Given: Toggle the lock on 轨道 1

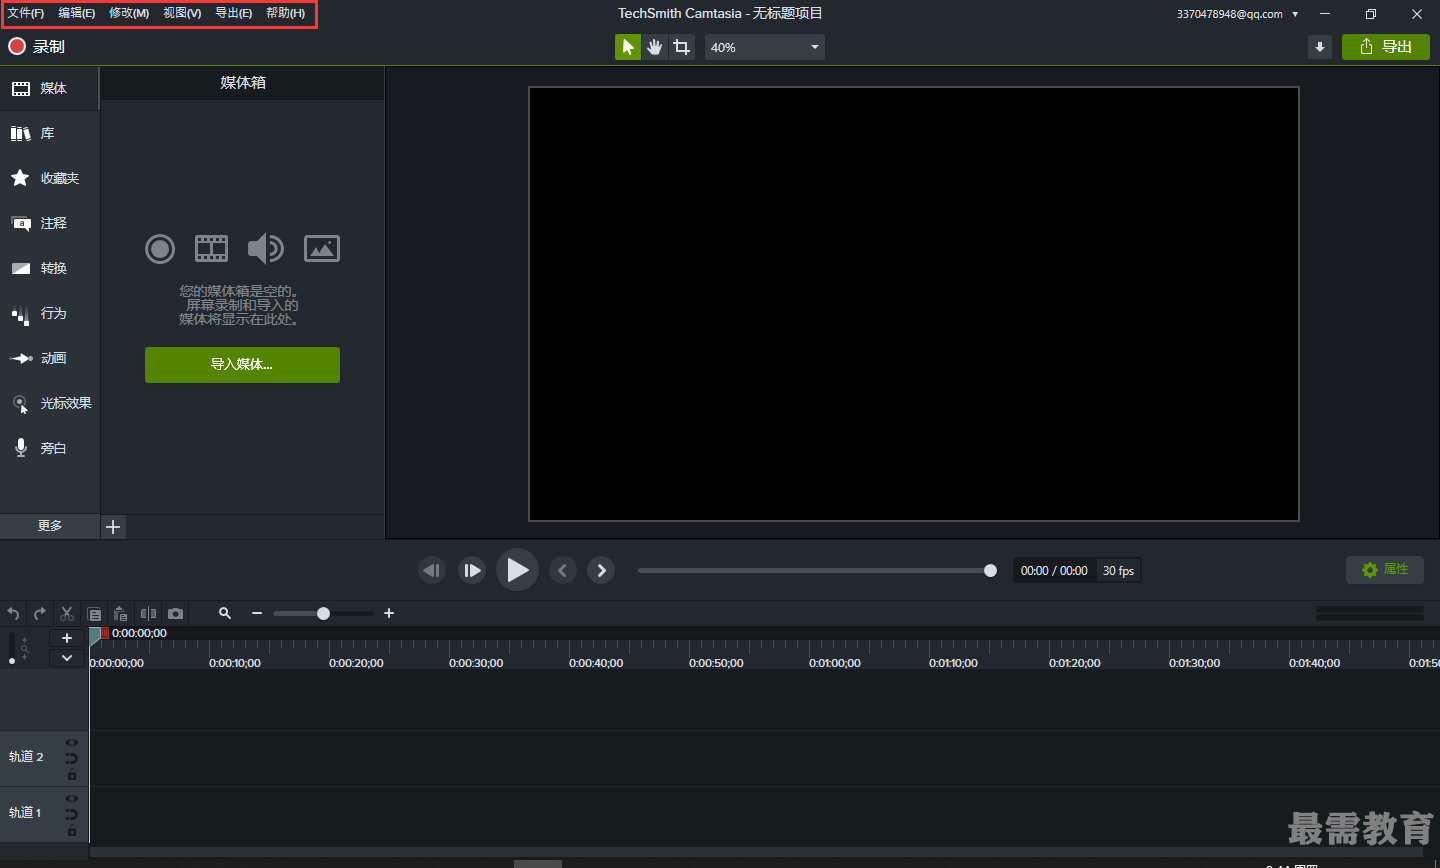Looking at the screenshot, I should pos(72,831).
